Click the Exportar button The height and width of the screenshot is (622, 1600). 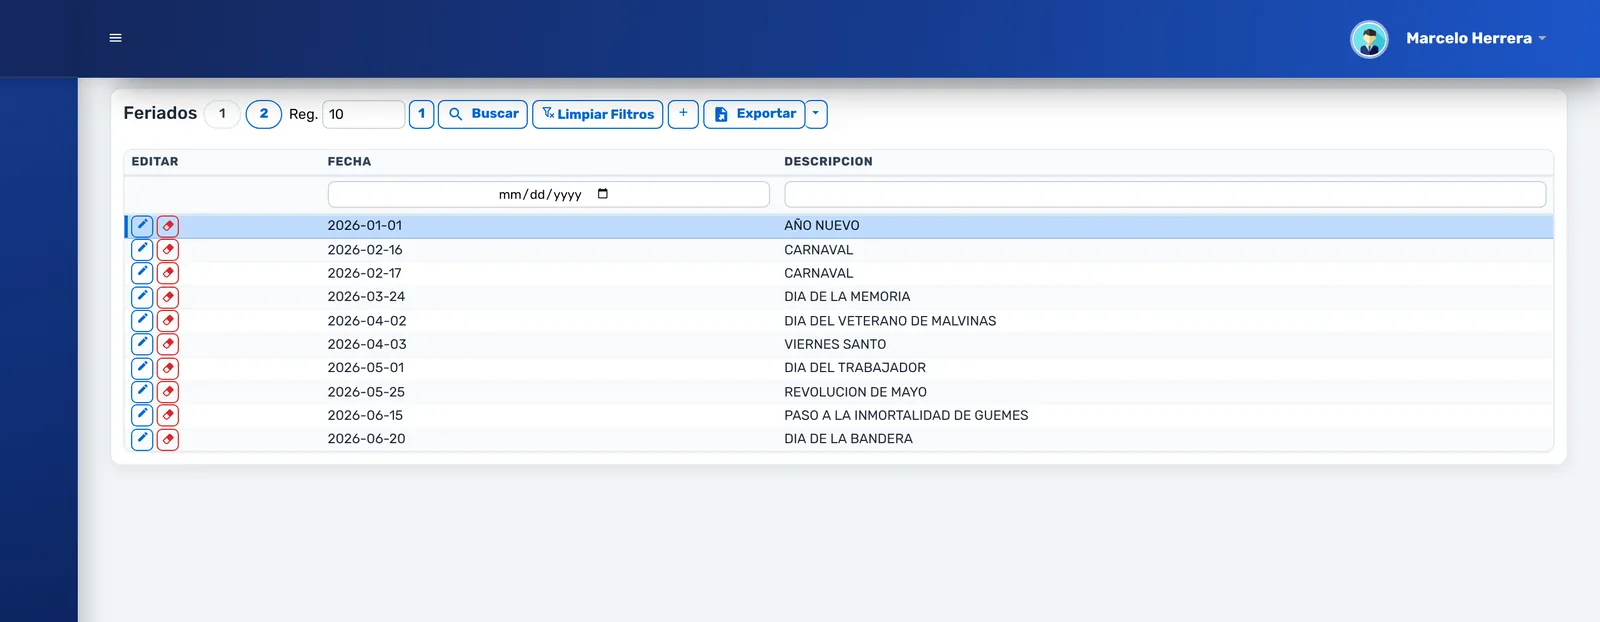755,114
